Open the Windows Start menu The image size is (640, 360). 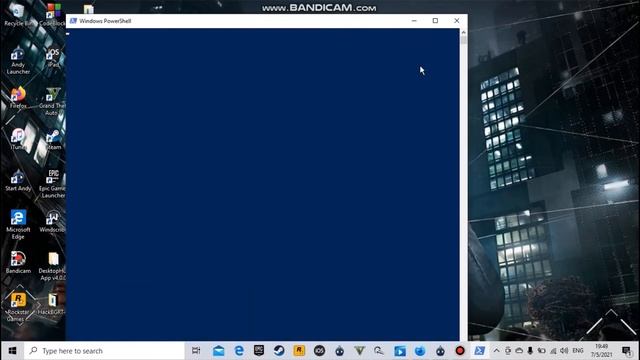(x=12, y=351)
